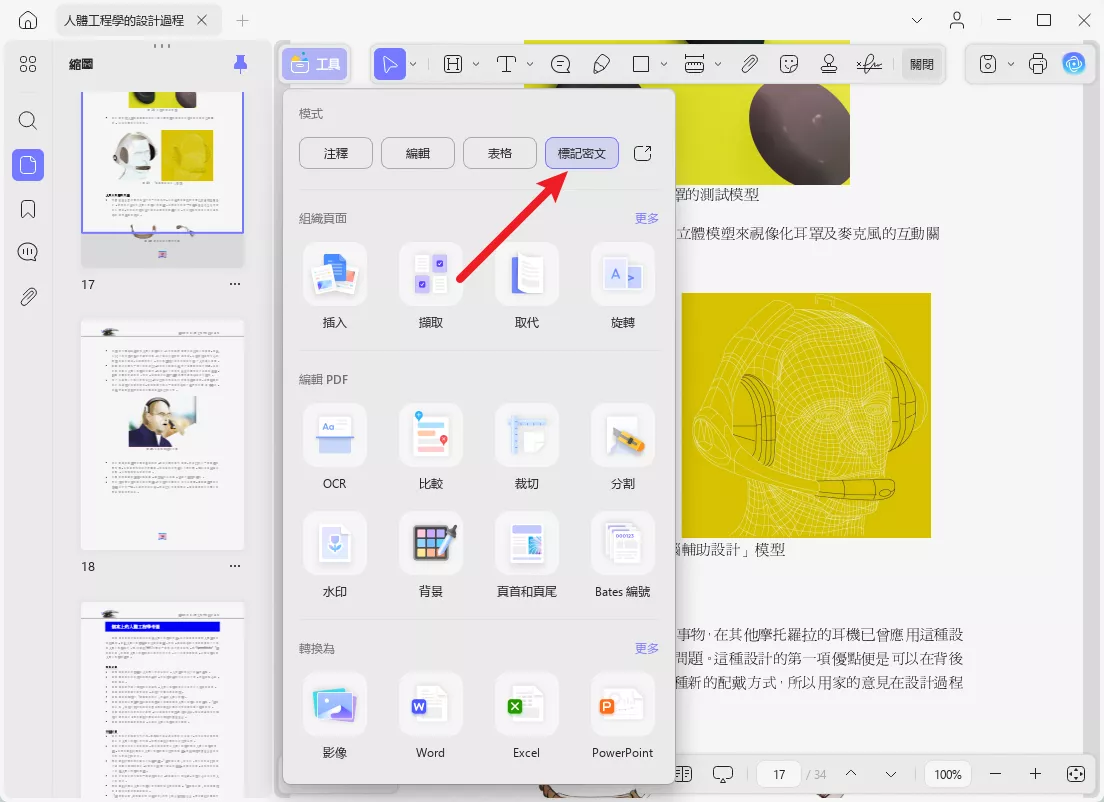
Task: Switch to 編輯 mode
Action: click(418, 153)
